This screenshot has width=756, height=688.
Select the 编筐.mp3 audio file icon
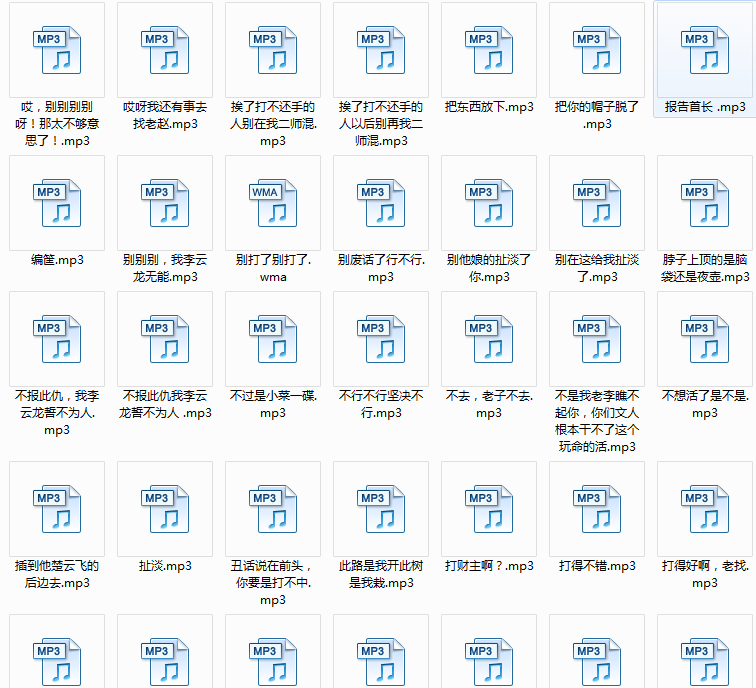pyautogui.click(x=57, y=203)
